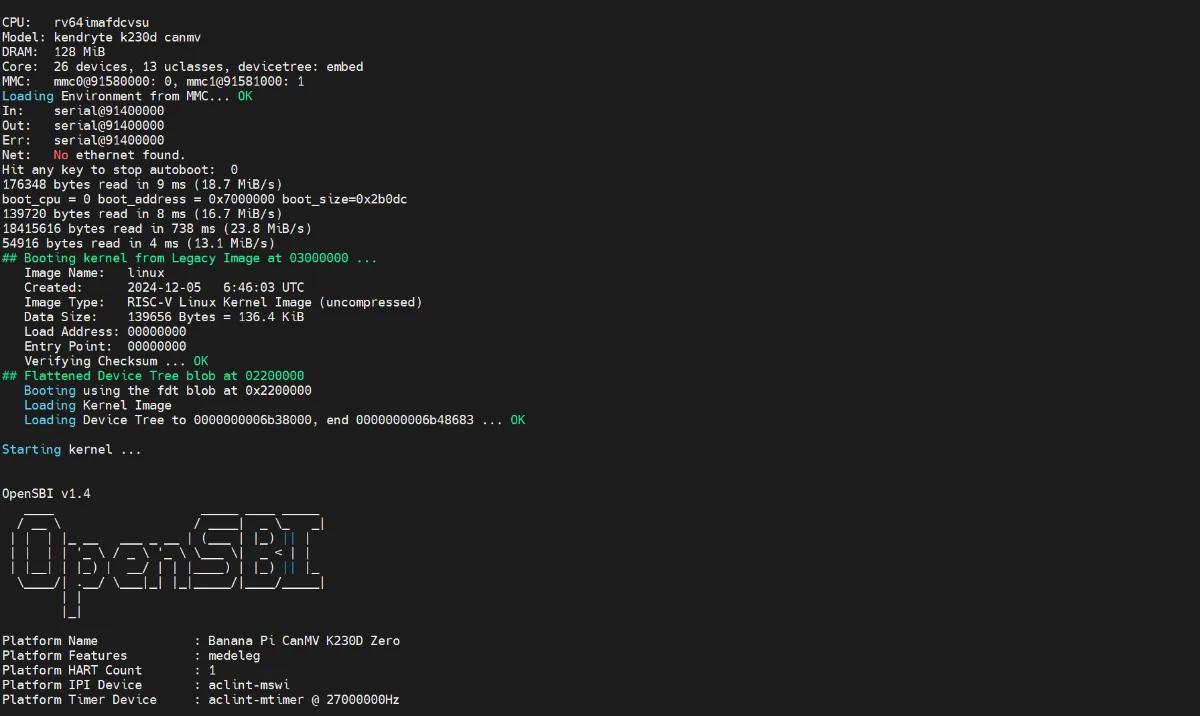Image resolution: width=1200 pixels, height=716 pixels.
Task: Click the 'Err: serial@91400000' line
Action: pos(83,140)
